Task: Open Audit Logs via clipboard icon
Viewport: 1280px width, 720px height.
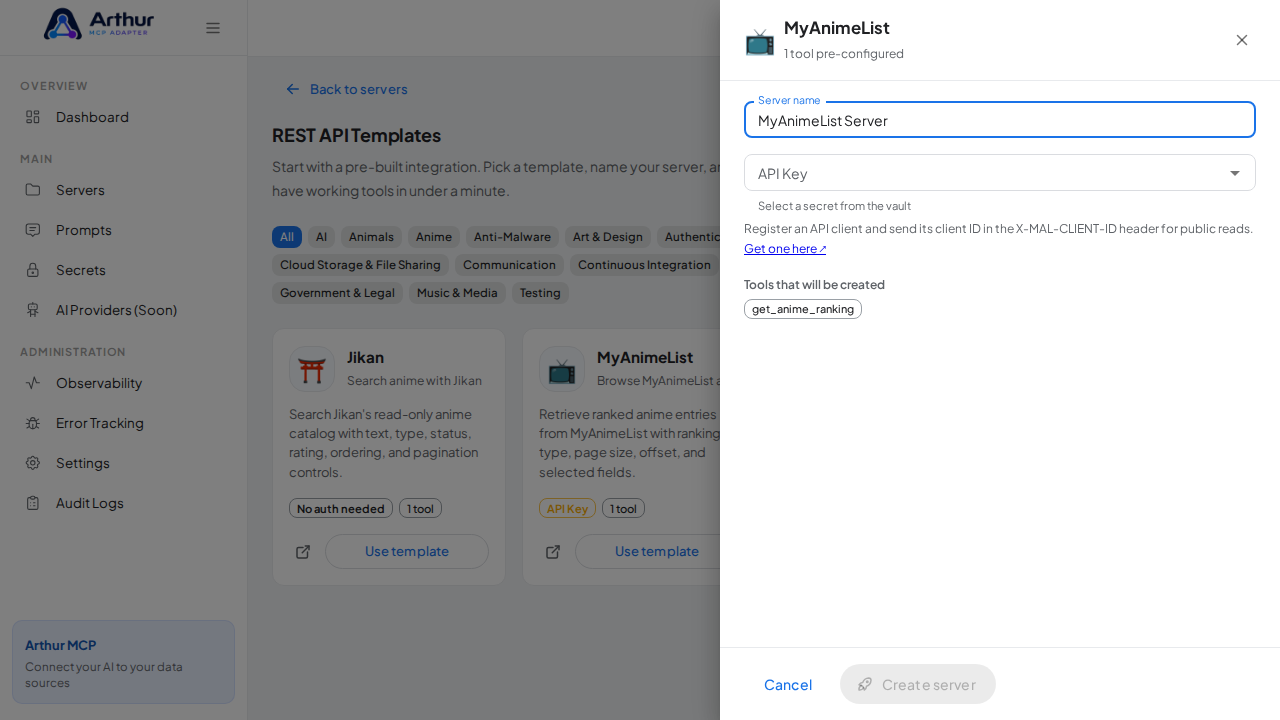Action: tap(33, 503)
